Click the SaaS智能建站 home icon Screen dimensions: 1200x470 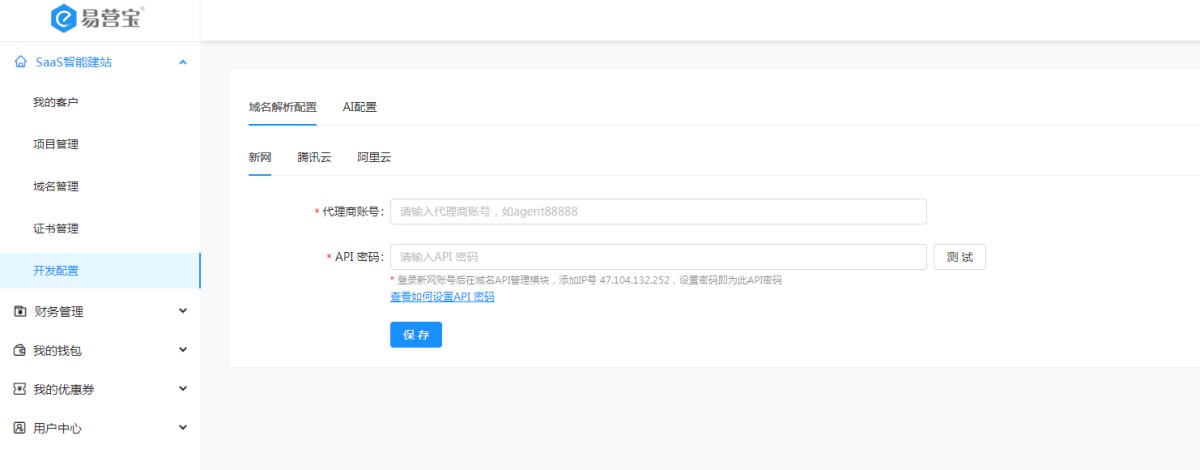tap(20, 62)
